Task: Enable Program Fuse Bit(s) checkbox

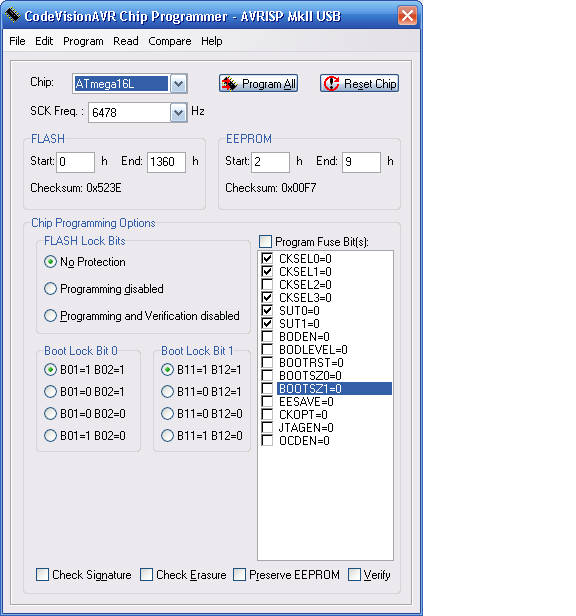Action: (266, 241)
